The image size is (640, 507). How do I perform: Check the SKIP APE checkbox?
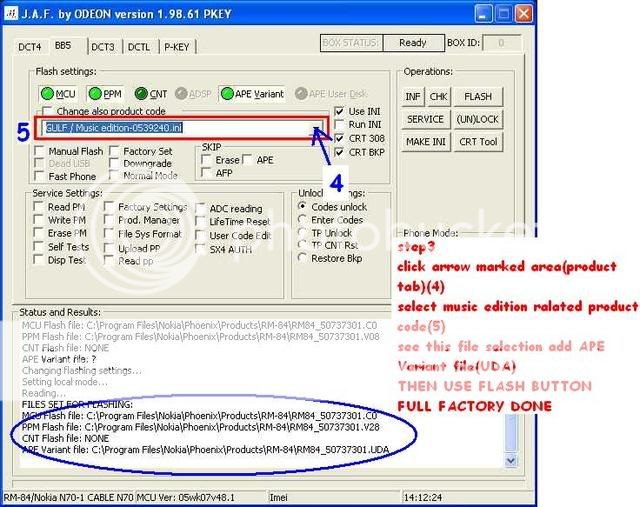[247, 160]
